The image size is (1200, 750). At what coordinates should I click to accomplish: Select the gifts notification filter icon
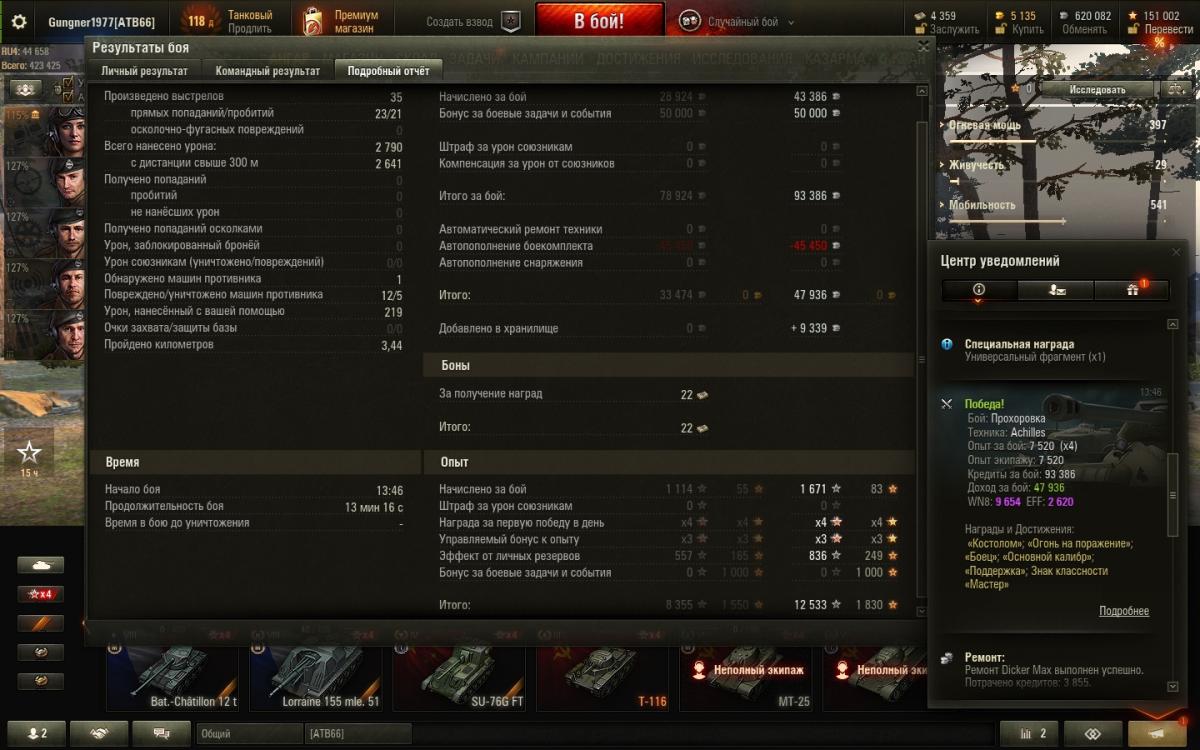tap(1133, 290)
